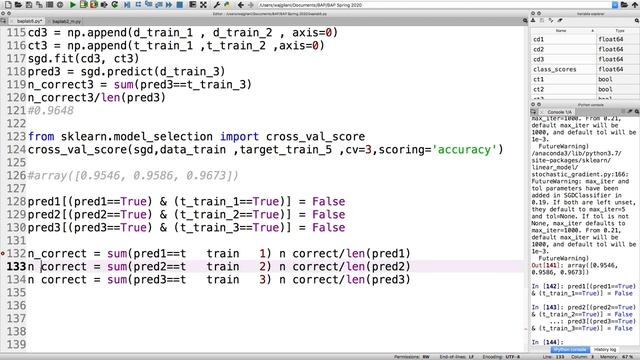Image resolution: width=640 pixels, height=360 pixels.
Task: Switch to the Python console bottom tab
Action: click(570, 349)
